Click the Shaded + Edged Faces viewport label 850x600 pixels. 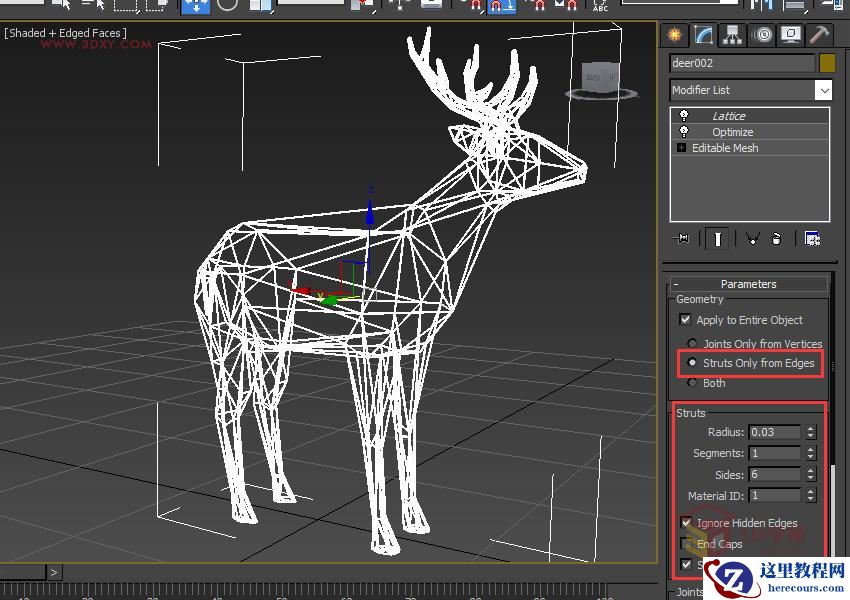[x=66, y=33]
